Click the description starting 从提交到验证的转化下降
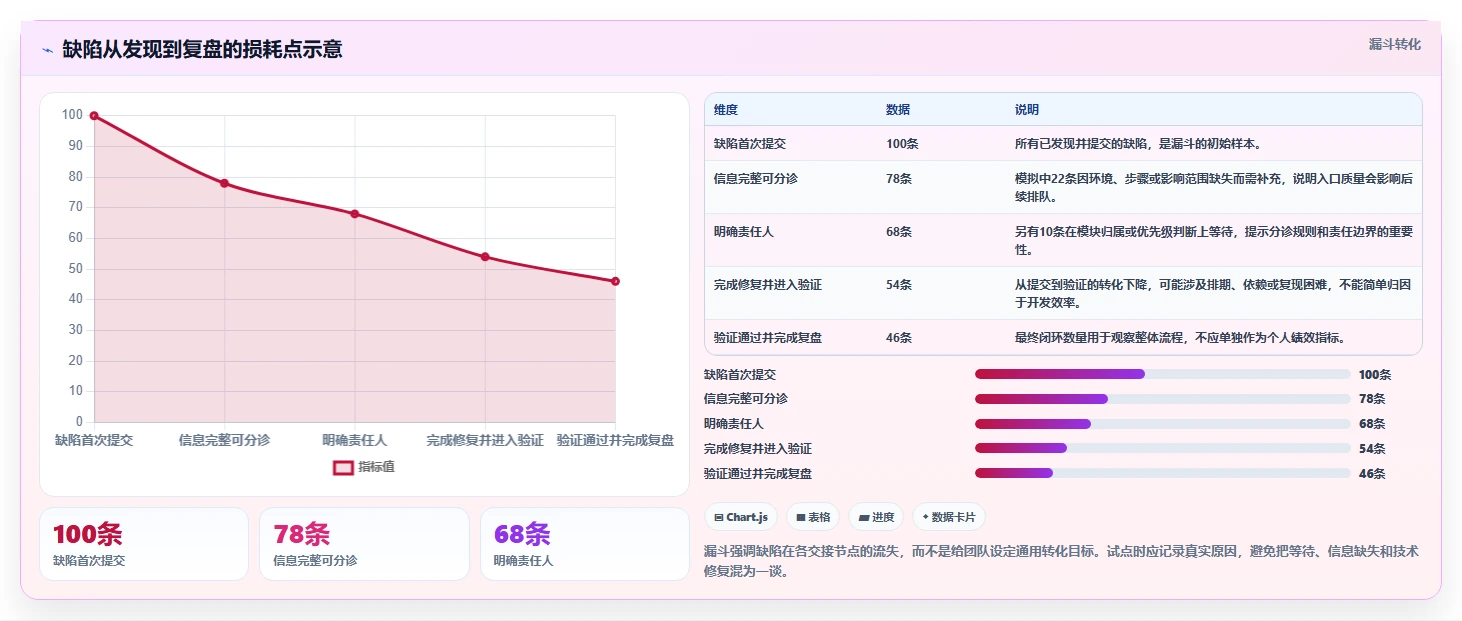The image size is (1462, 621). pyautogui.click(x=1213, y=294)
